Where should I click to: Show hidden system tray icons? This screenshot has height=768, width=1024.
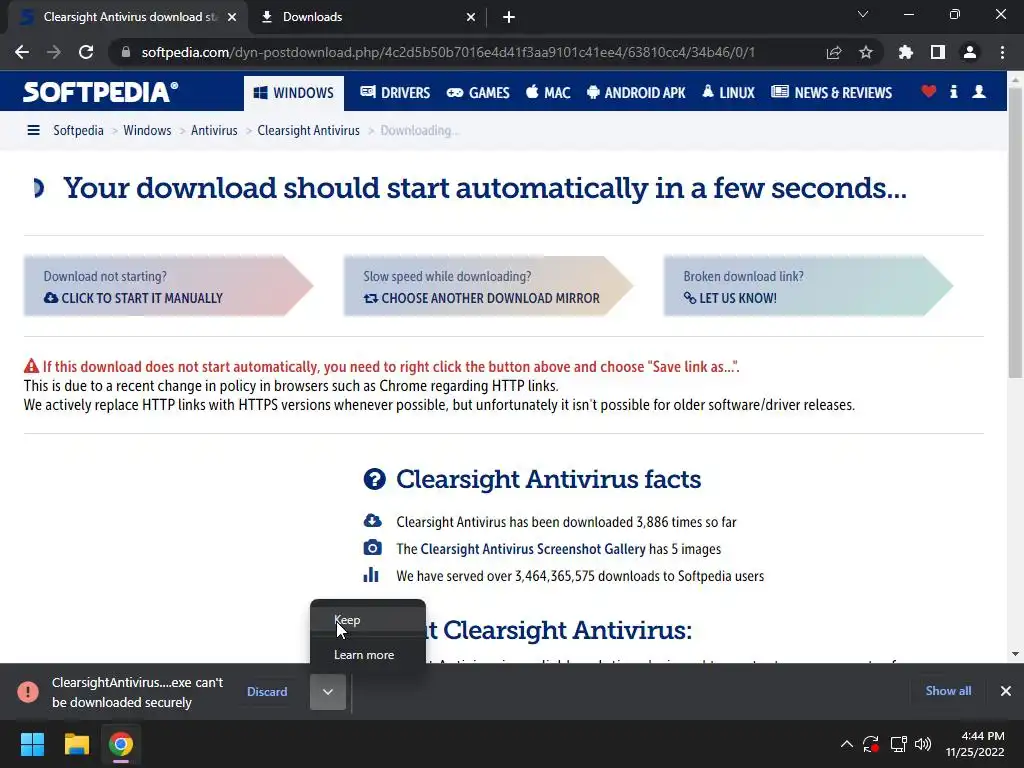tap(847, 744)
